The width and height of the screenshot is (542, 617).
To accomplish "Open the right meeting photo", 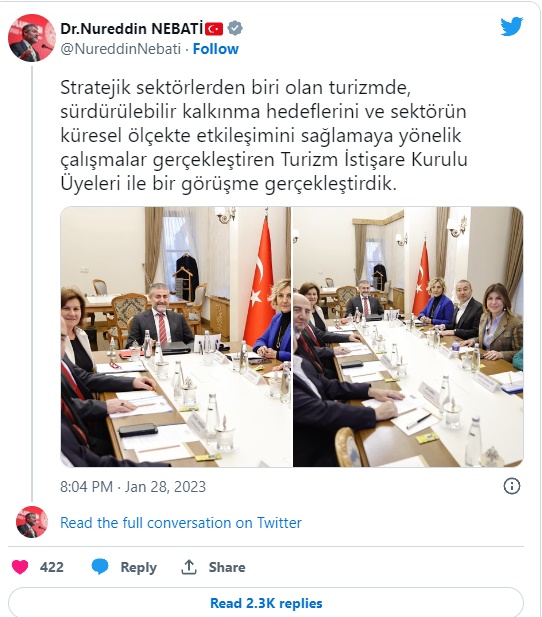I will [x=408, y=337].
